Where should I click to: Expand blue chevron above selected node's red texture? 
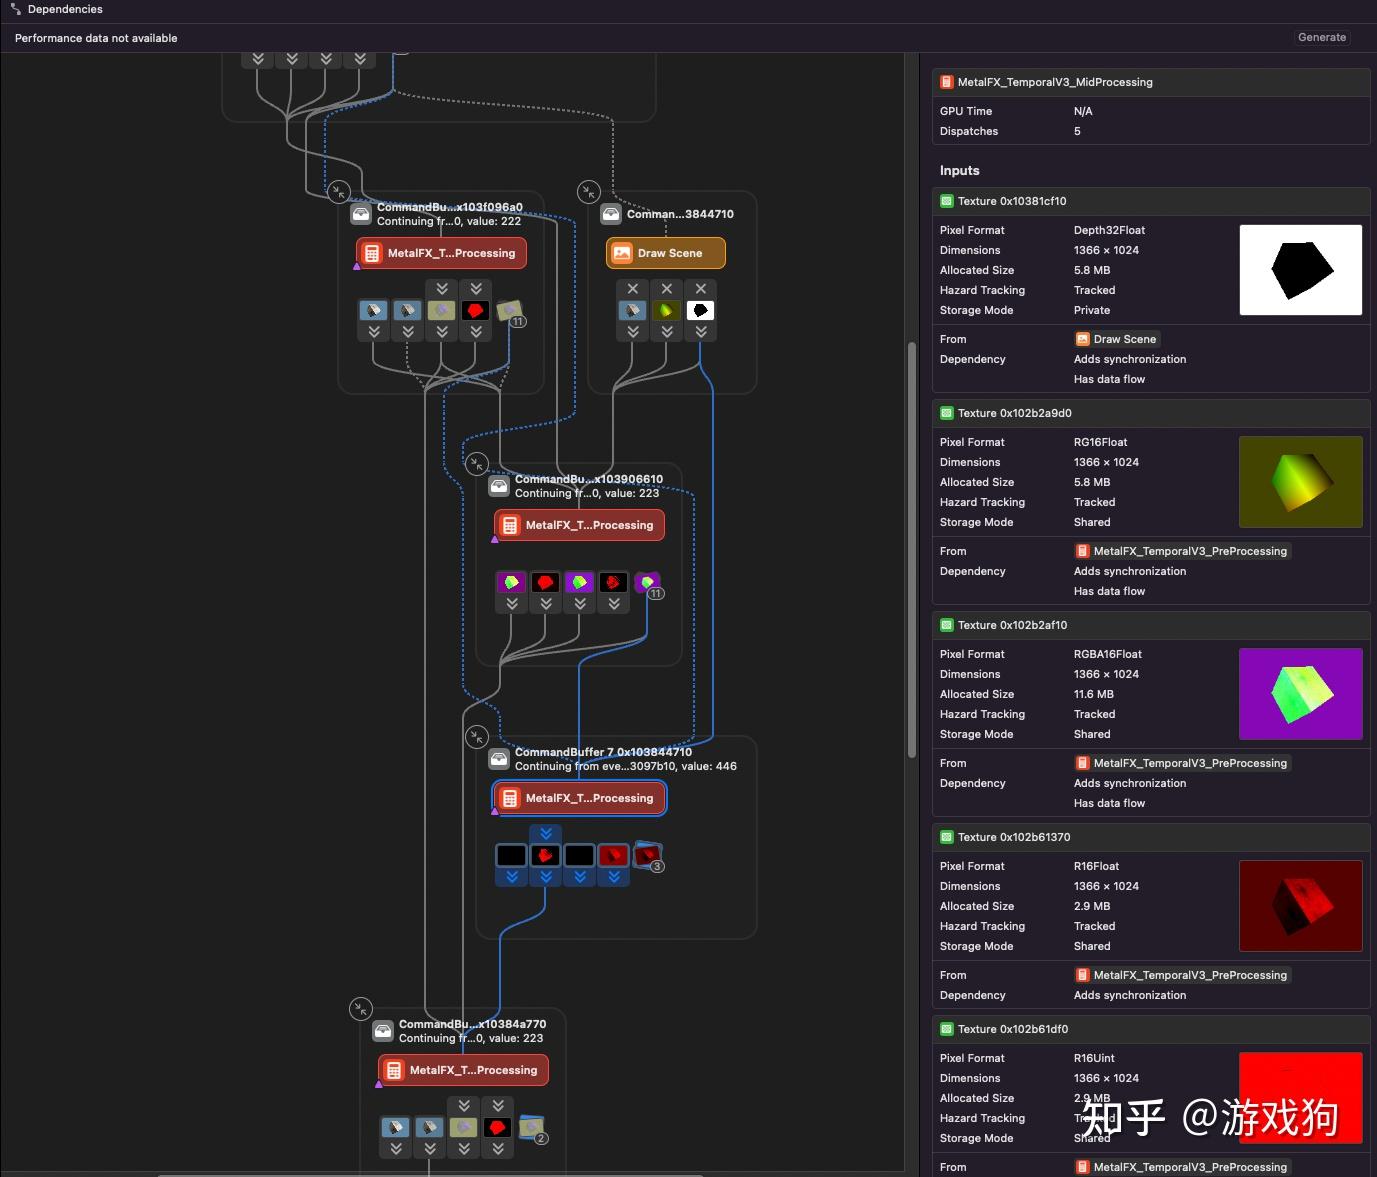click(545, 833)
